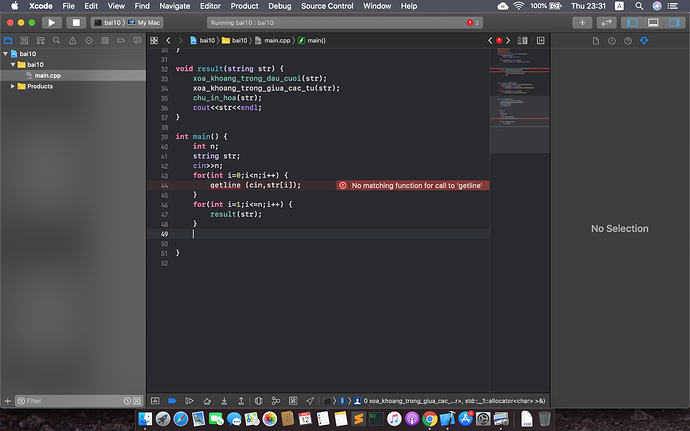
Task: Click the Step Out button
Action: pos(241,401)
